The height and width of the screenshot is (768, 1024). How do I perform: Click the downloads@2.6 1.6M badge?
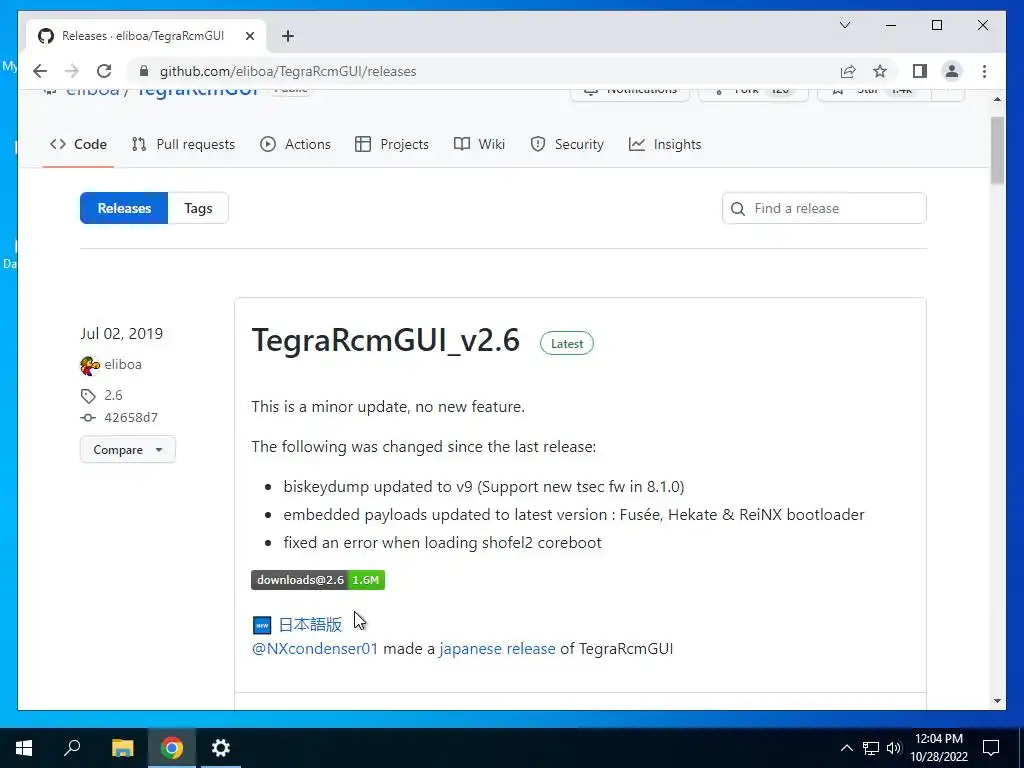318,580
